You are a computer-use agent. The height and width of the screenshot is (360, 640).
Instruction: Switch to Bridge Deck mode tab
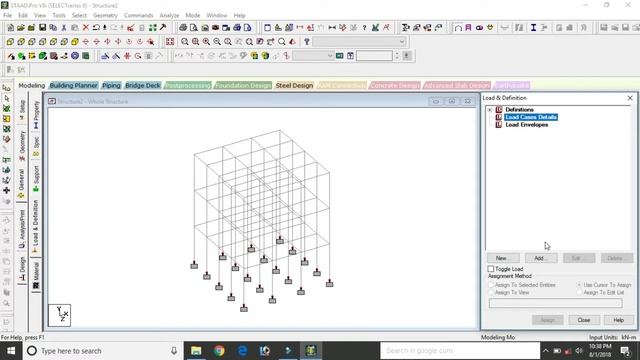tap(142, 85)
